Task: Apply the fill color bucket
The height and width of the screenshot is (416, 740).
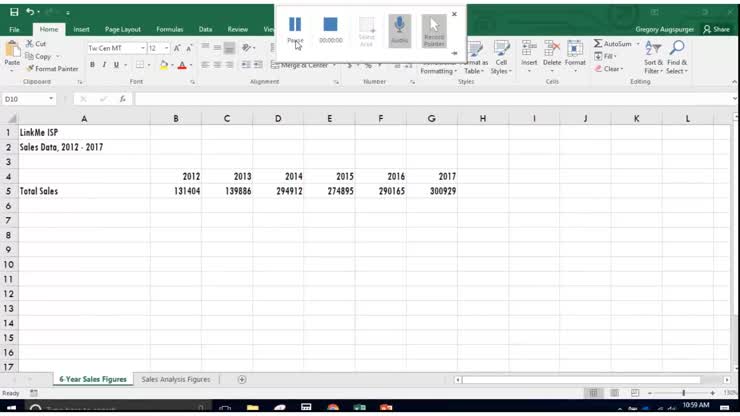Action: (x=164, y=65)
